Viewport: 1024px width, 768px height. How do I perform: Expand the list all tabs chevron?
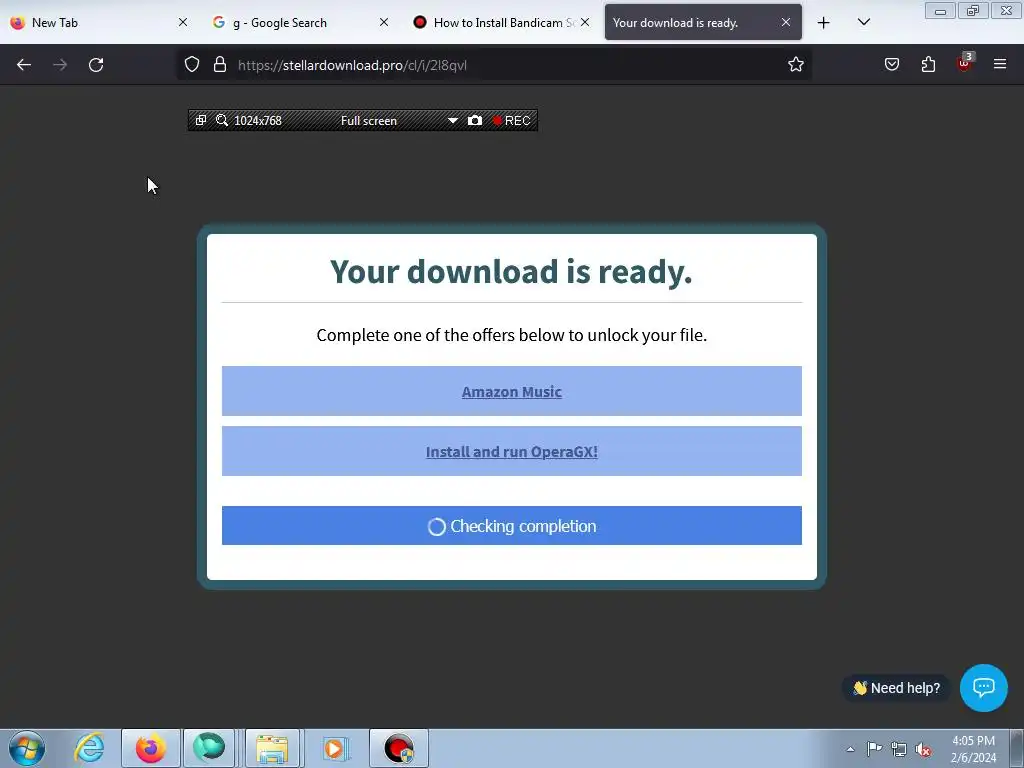(x=863, y=23)
